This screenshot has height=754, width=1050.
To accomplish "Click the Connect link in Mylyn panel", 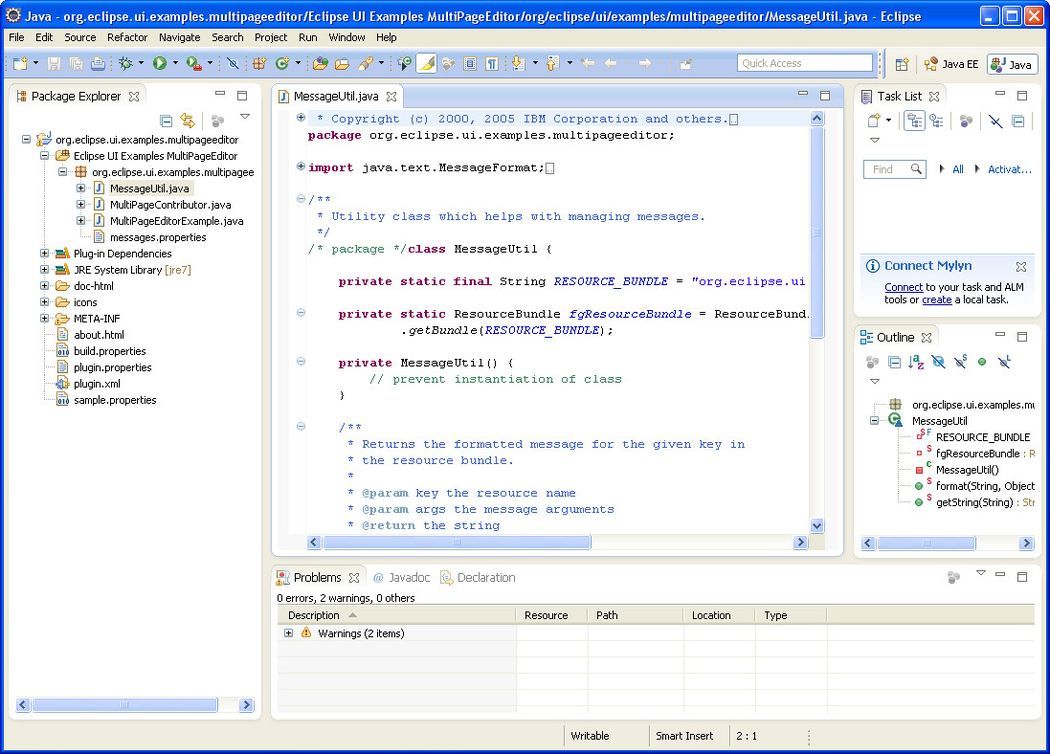I will (903, 287).
